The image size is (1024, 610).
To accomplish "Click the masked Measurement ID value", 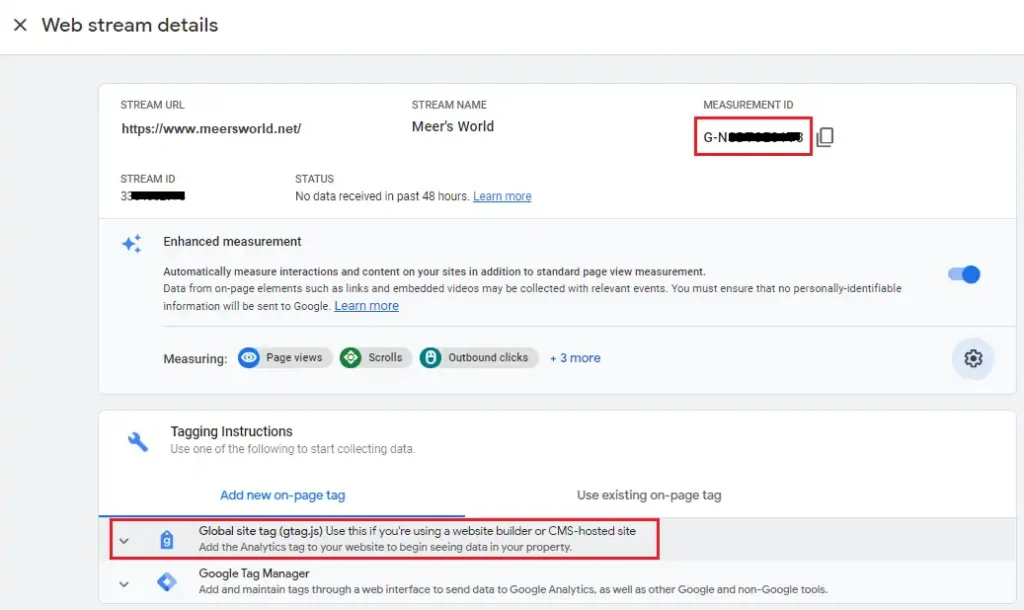I will pos(753,137).
